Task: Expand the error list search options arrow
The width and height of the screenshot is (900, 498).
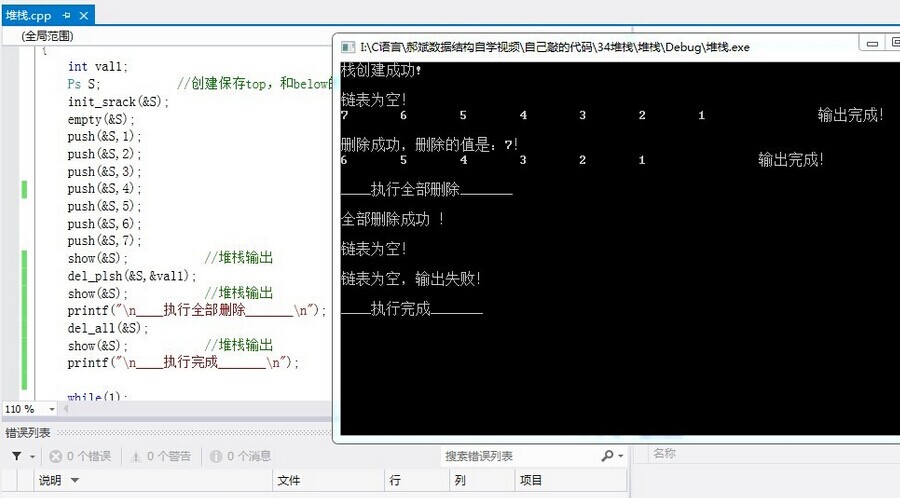Action: point(621,456)
